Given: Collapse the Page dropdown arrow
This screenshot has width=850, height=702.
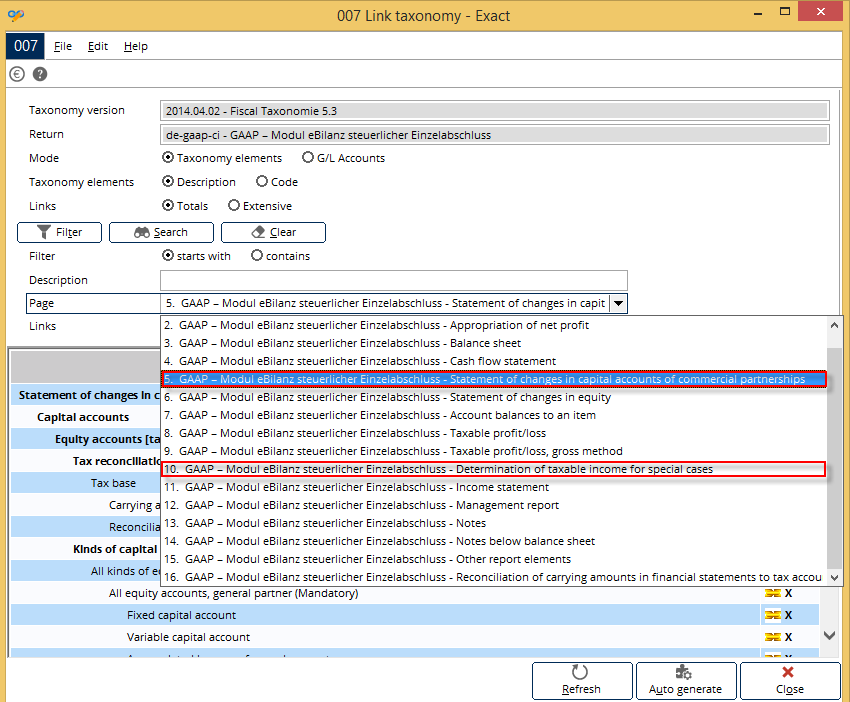Looking at the screenshot, I should pos(618,304).
